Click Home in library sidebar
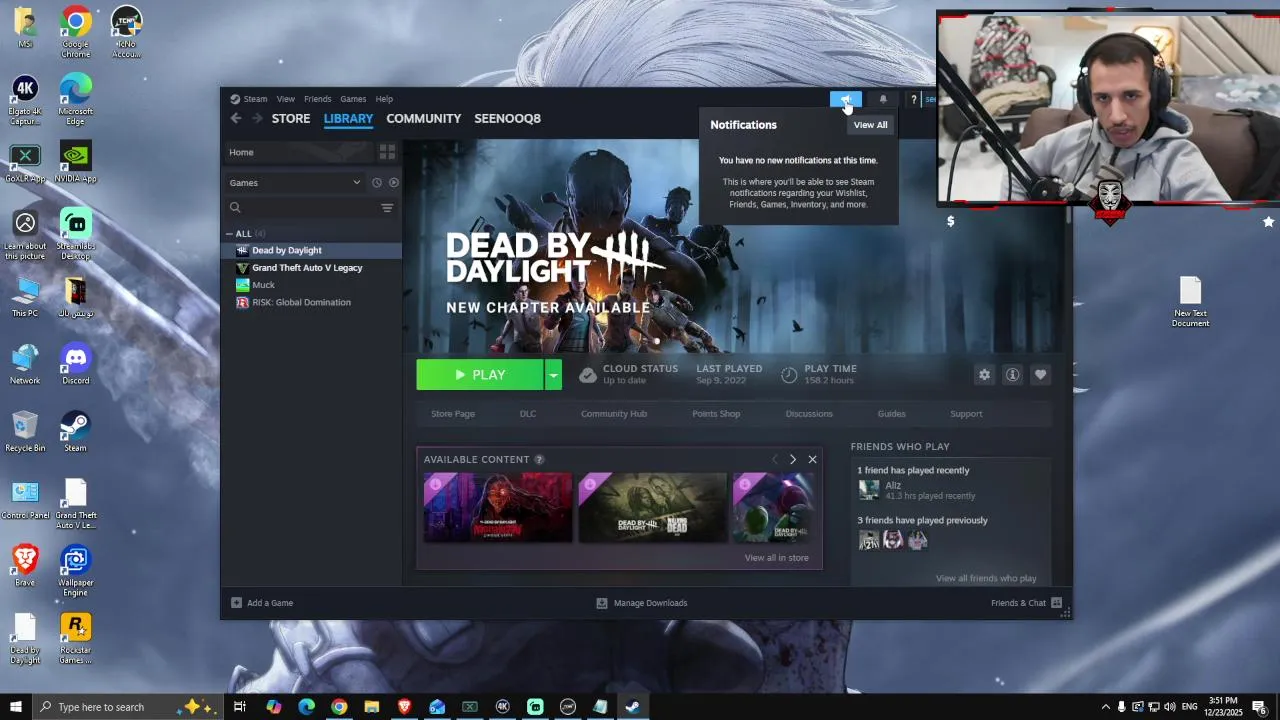1280x720 pixels. point(298,152)
